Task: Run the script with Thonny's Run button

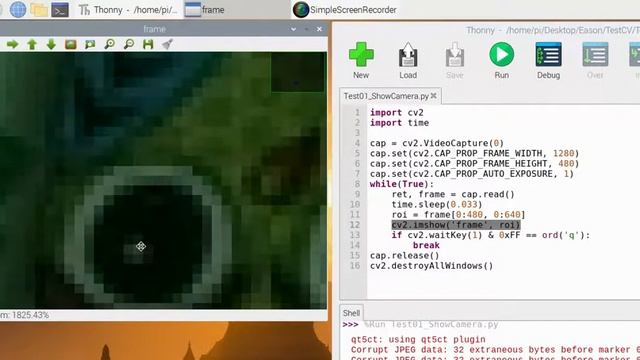Action: coord(502,60)
